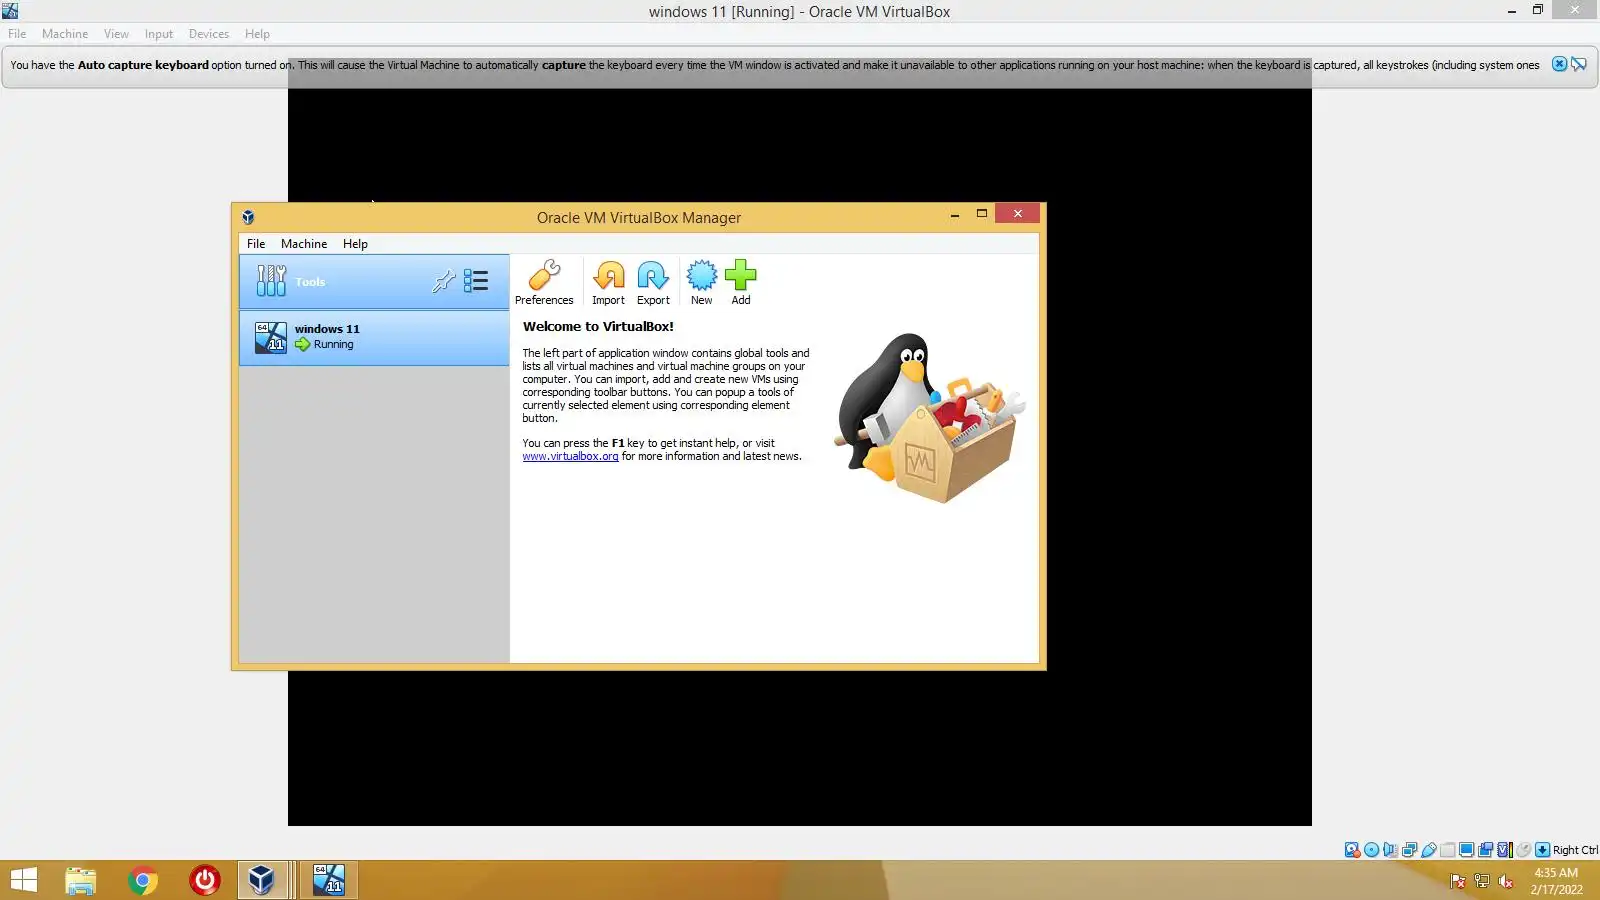Click the mouse integration status icon
This screenshot has width=1600, height=900.
tap(1523, 850)
